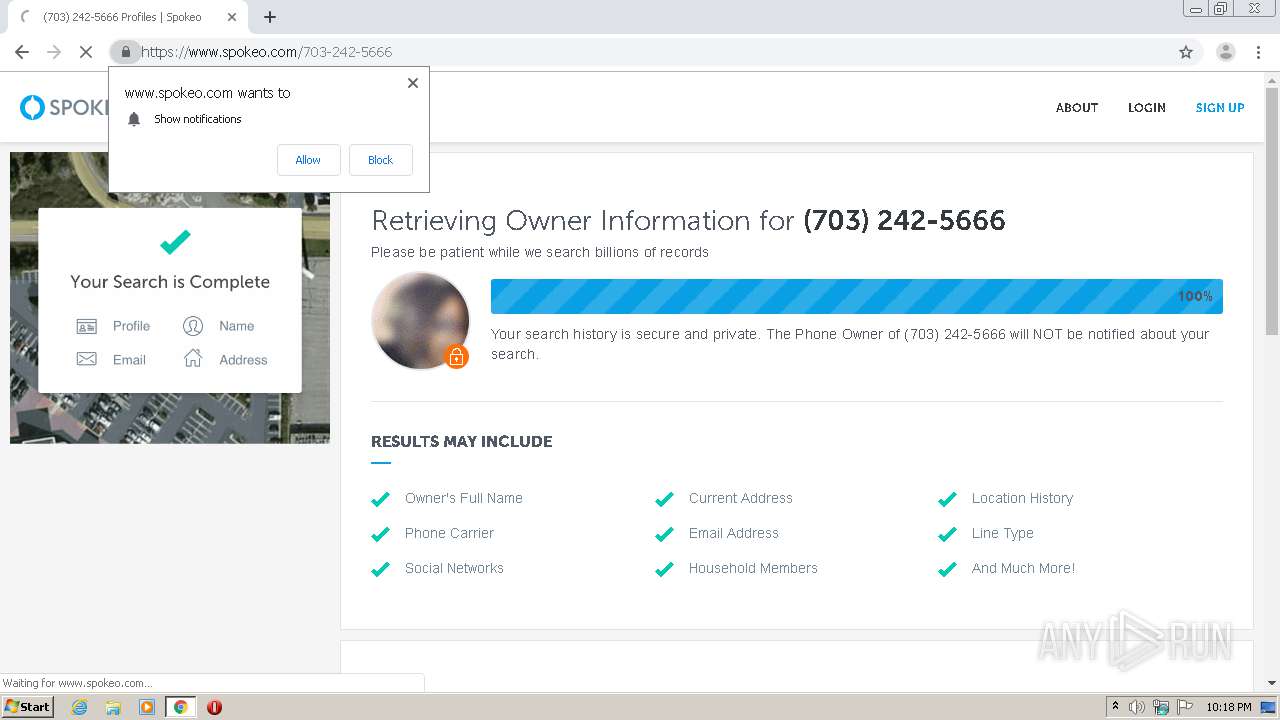Viewport: 1280px width, 720px height.
Task: Click the padlock site info icon
Action: pos(125,52)
